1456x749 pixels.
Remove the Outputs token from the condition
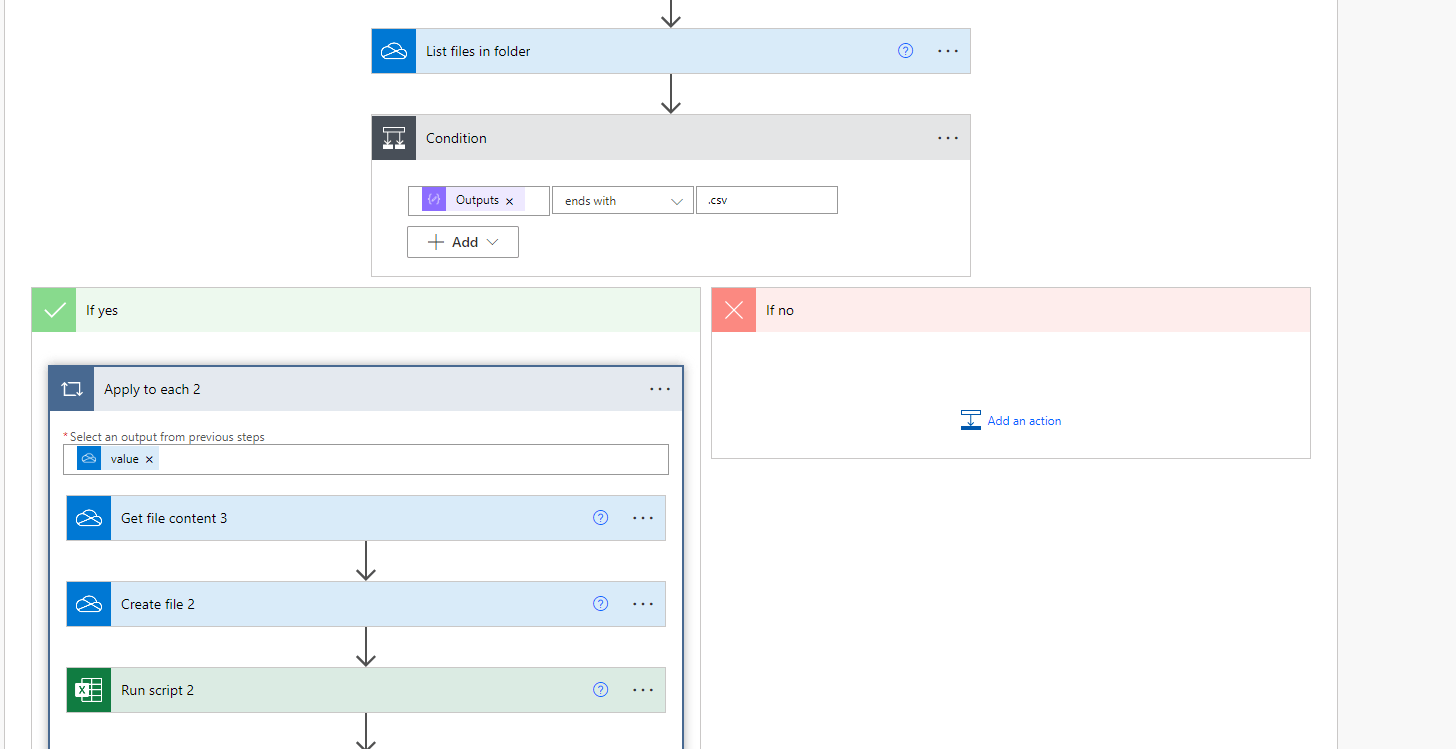(510, 199)
